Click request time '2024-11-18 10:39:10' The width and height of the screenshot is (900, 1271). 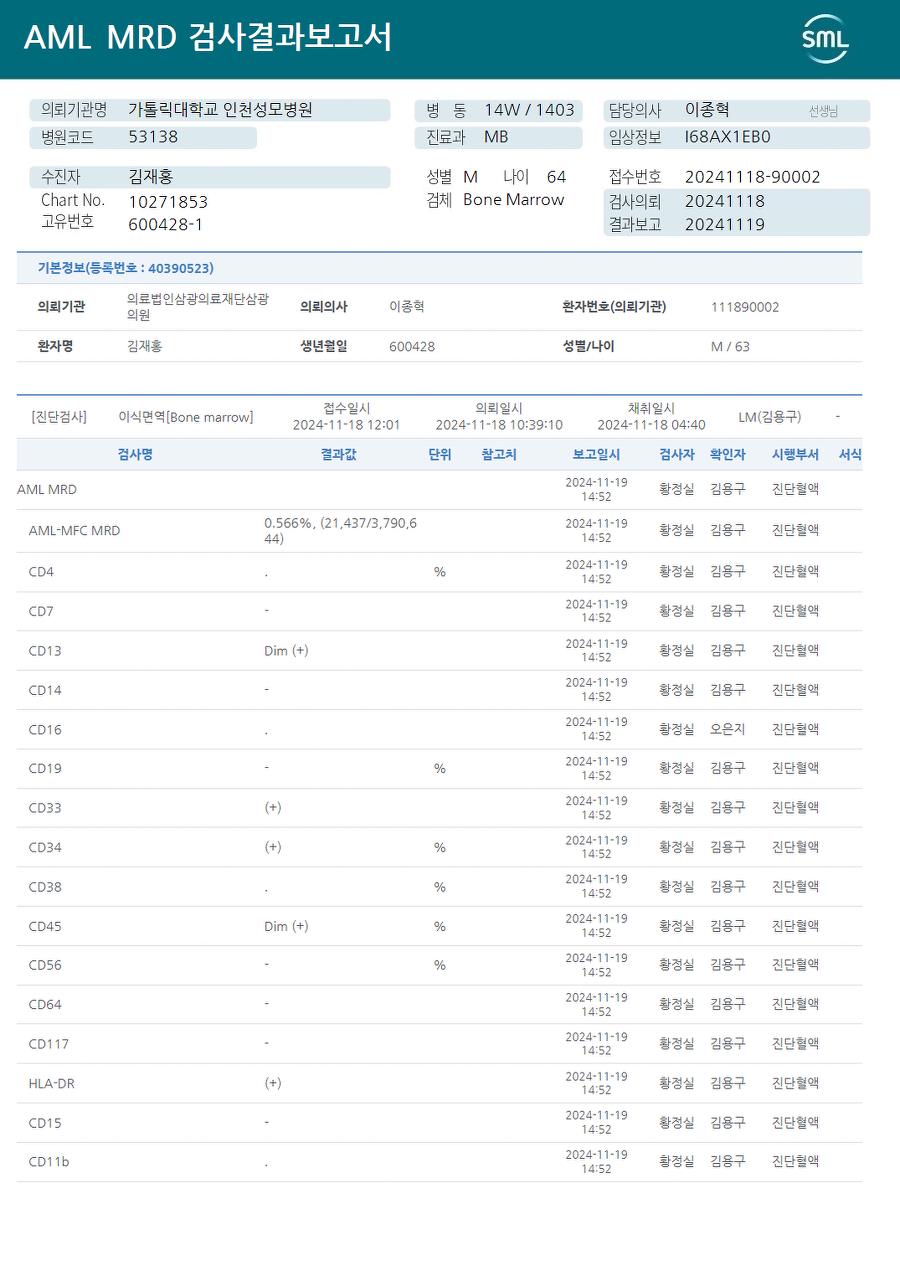click(499, 425)
